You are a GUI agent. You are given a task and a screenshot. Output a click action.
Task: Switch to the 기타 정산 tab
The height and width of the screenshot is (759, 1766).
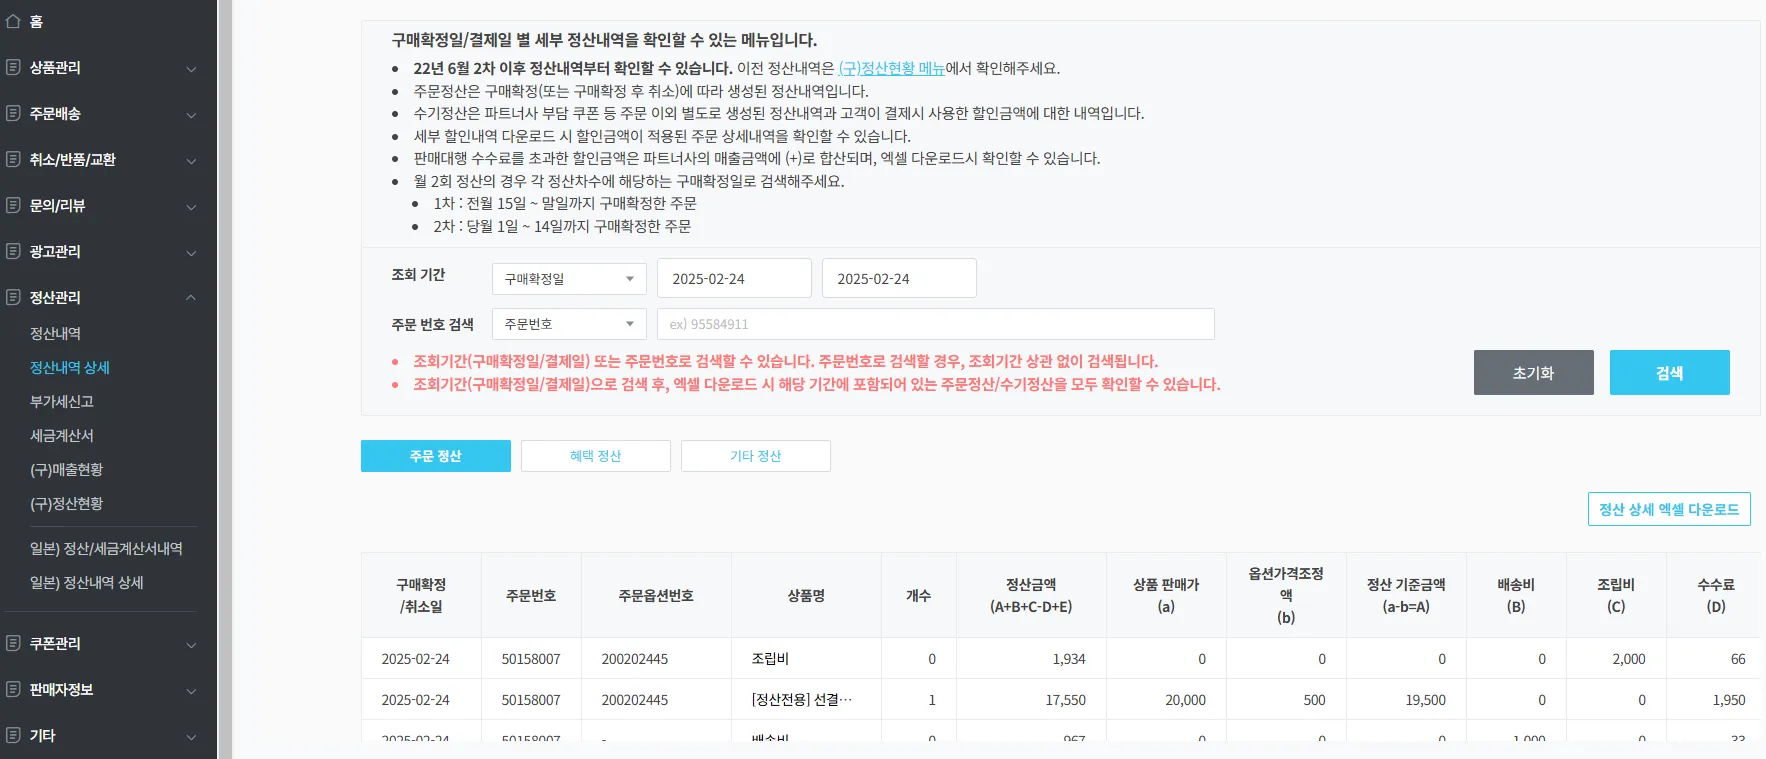[756, 456]
